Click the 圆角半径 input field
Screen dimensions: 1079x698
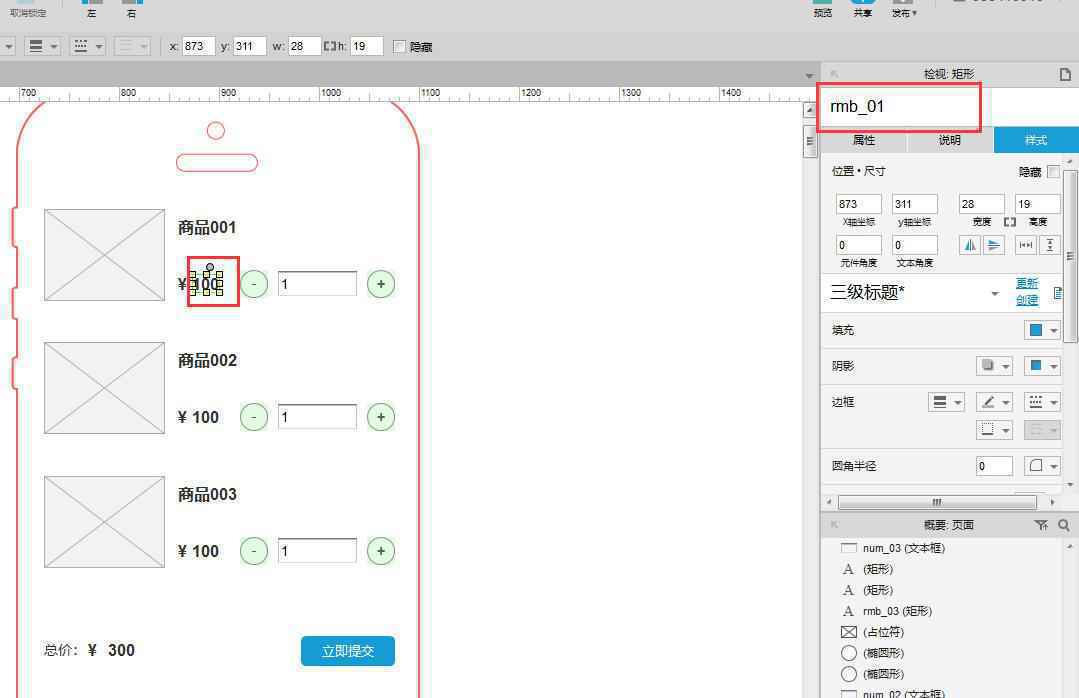pyautogui.click(x=994, y=466)
